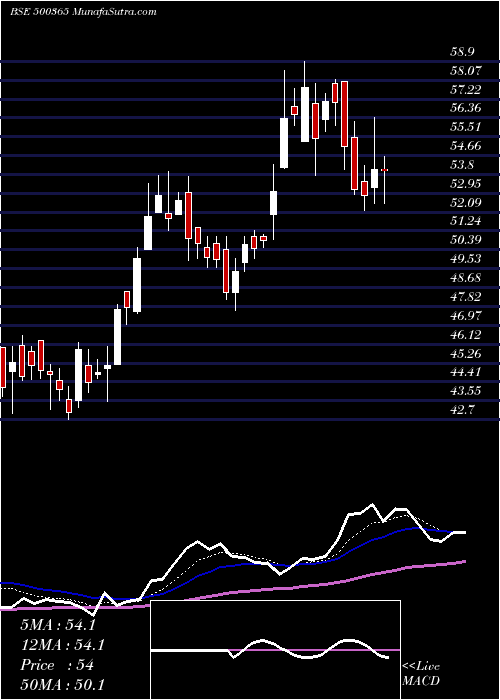500x700 pixels.
Task: Click the 52.09 price axis label
Action: [465, 203]
